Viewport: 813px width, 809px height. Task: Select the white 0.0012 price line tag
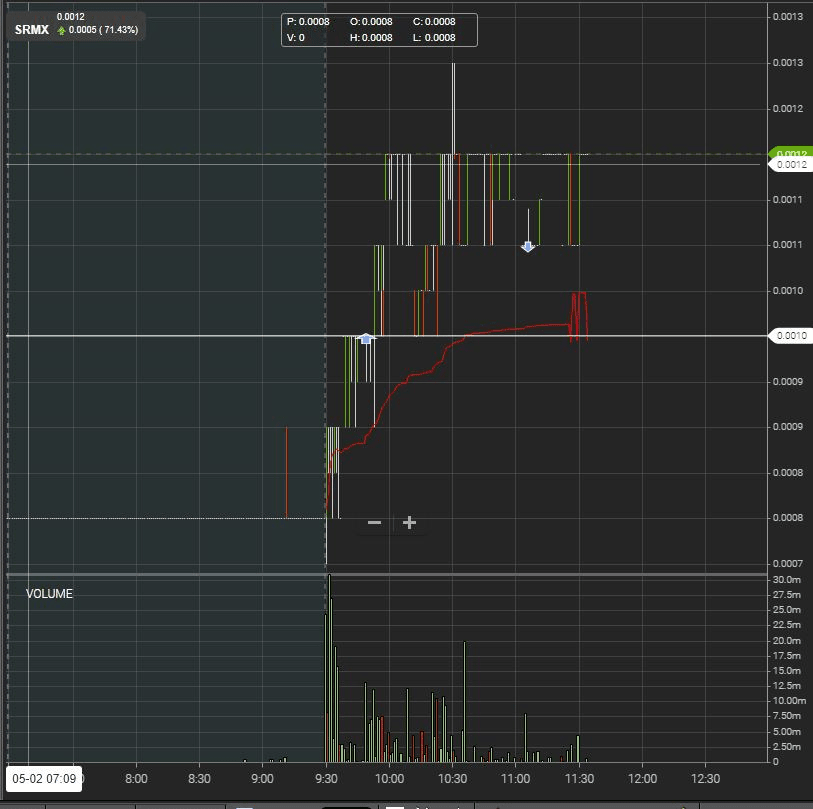pos(791,165)
